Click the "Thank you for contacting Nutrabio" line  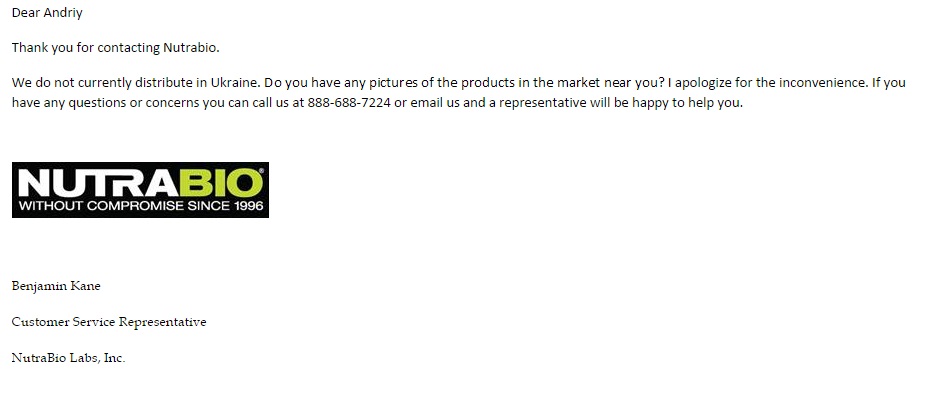click(x=115, y=47)
